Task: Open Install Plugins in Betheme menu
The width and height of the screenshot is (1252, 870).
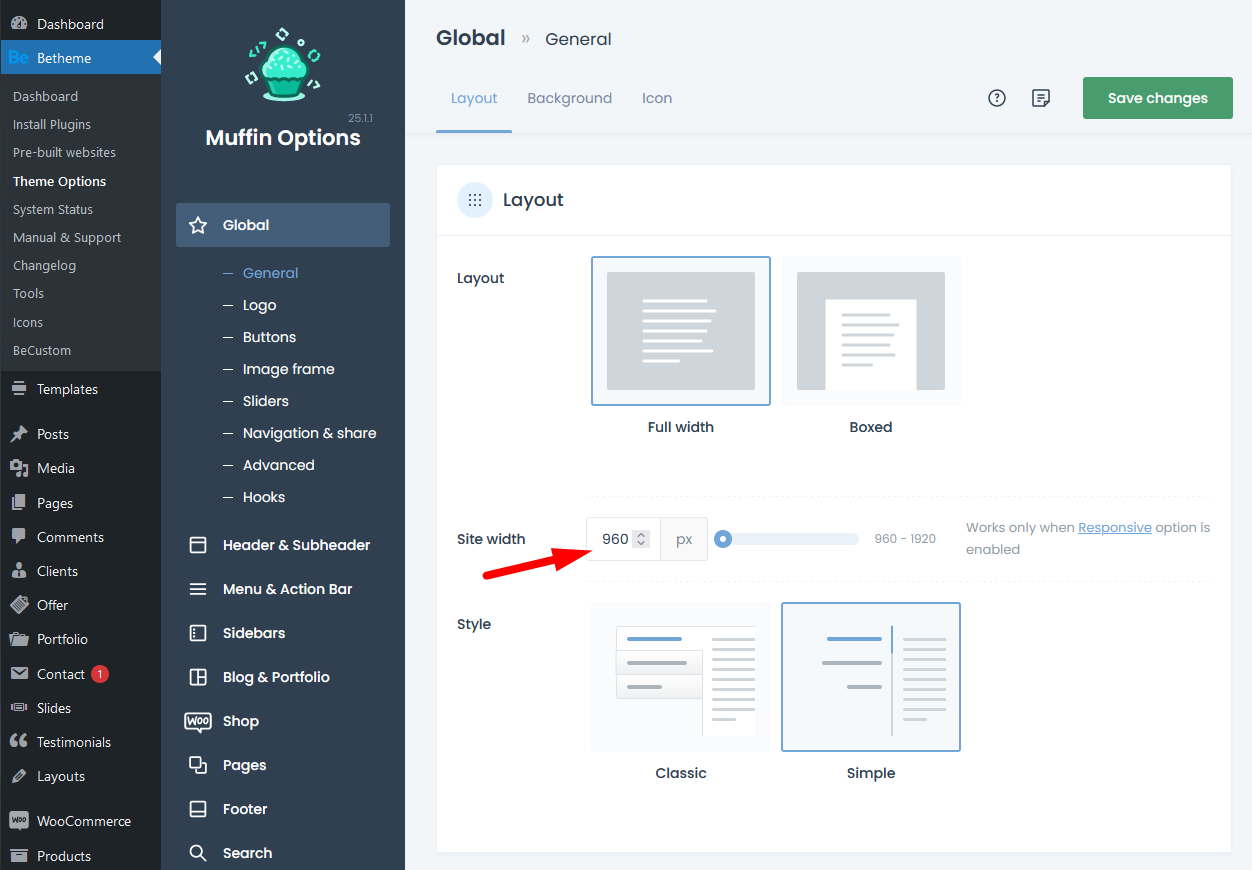Action: point(52,124)
